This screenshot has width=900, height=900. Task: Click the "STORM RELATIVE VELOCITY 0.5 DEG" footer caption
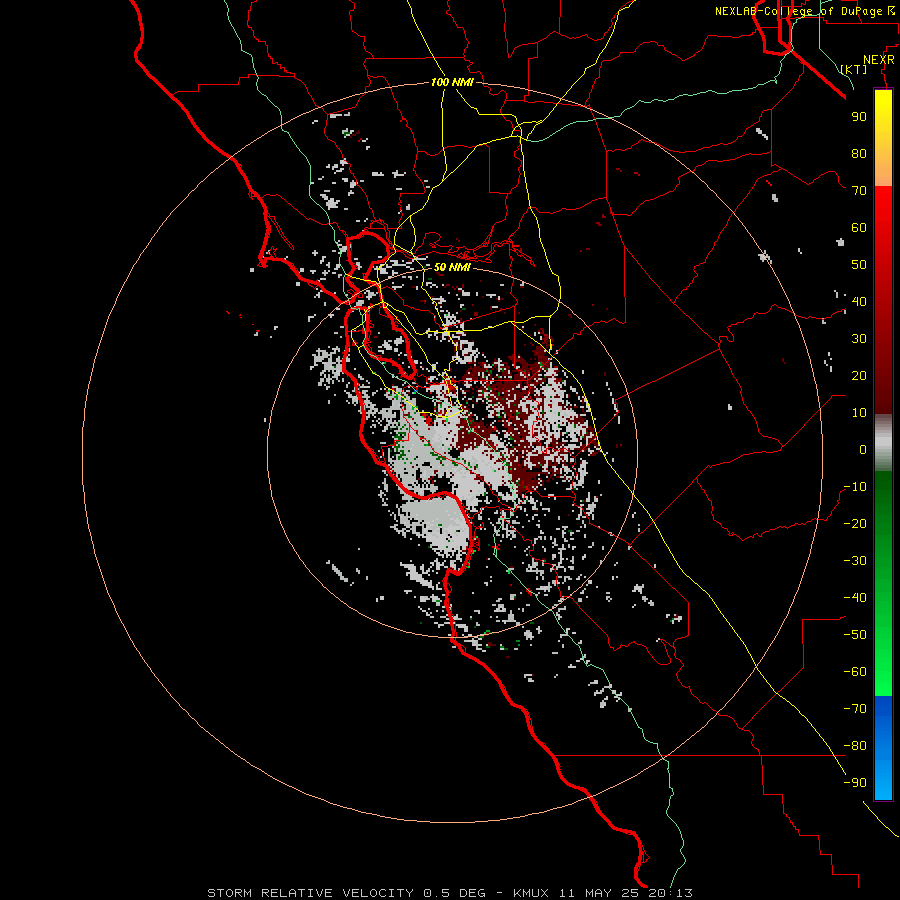[x=346, y=893]
